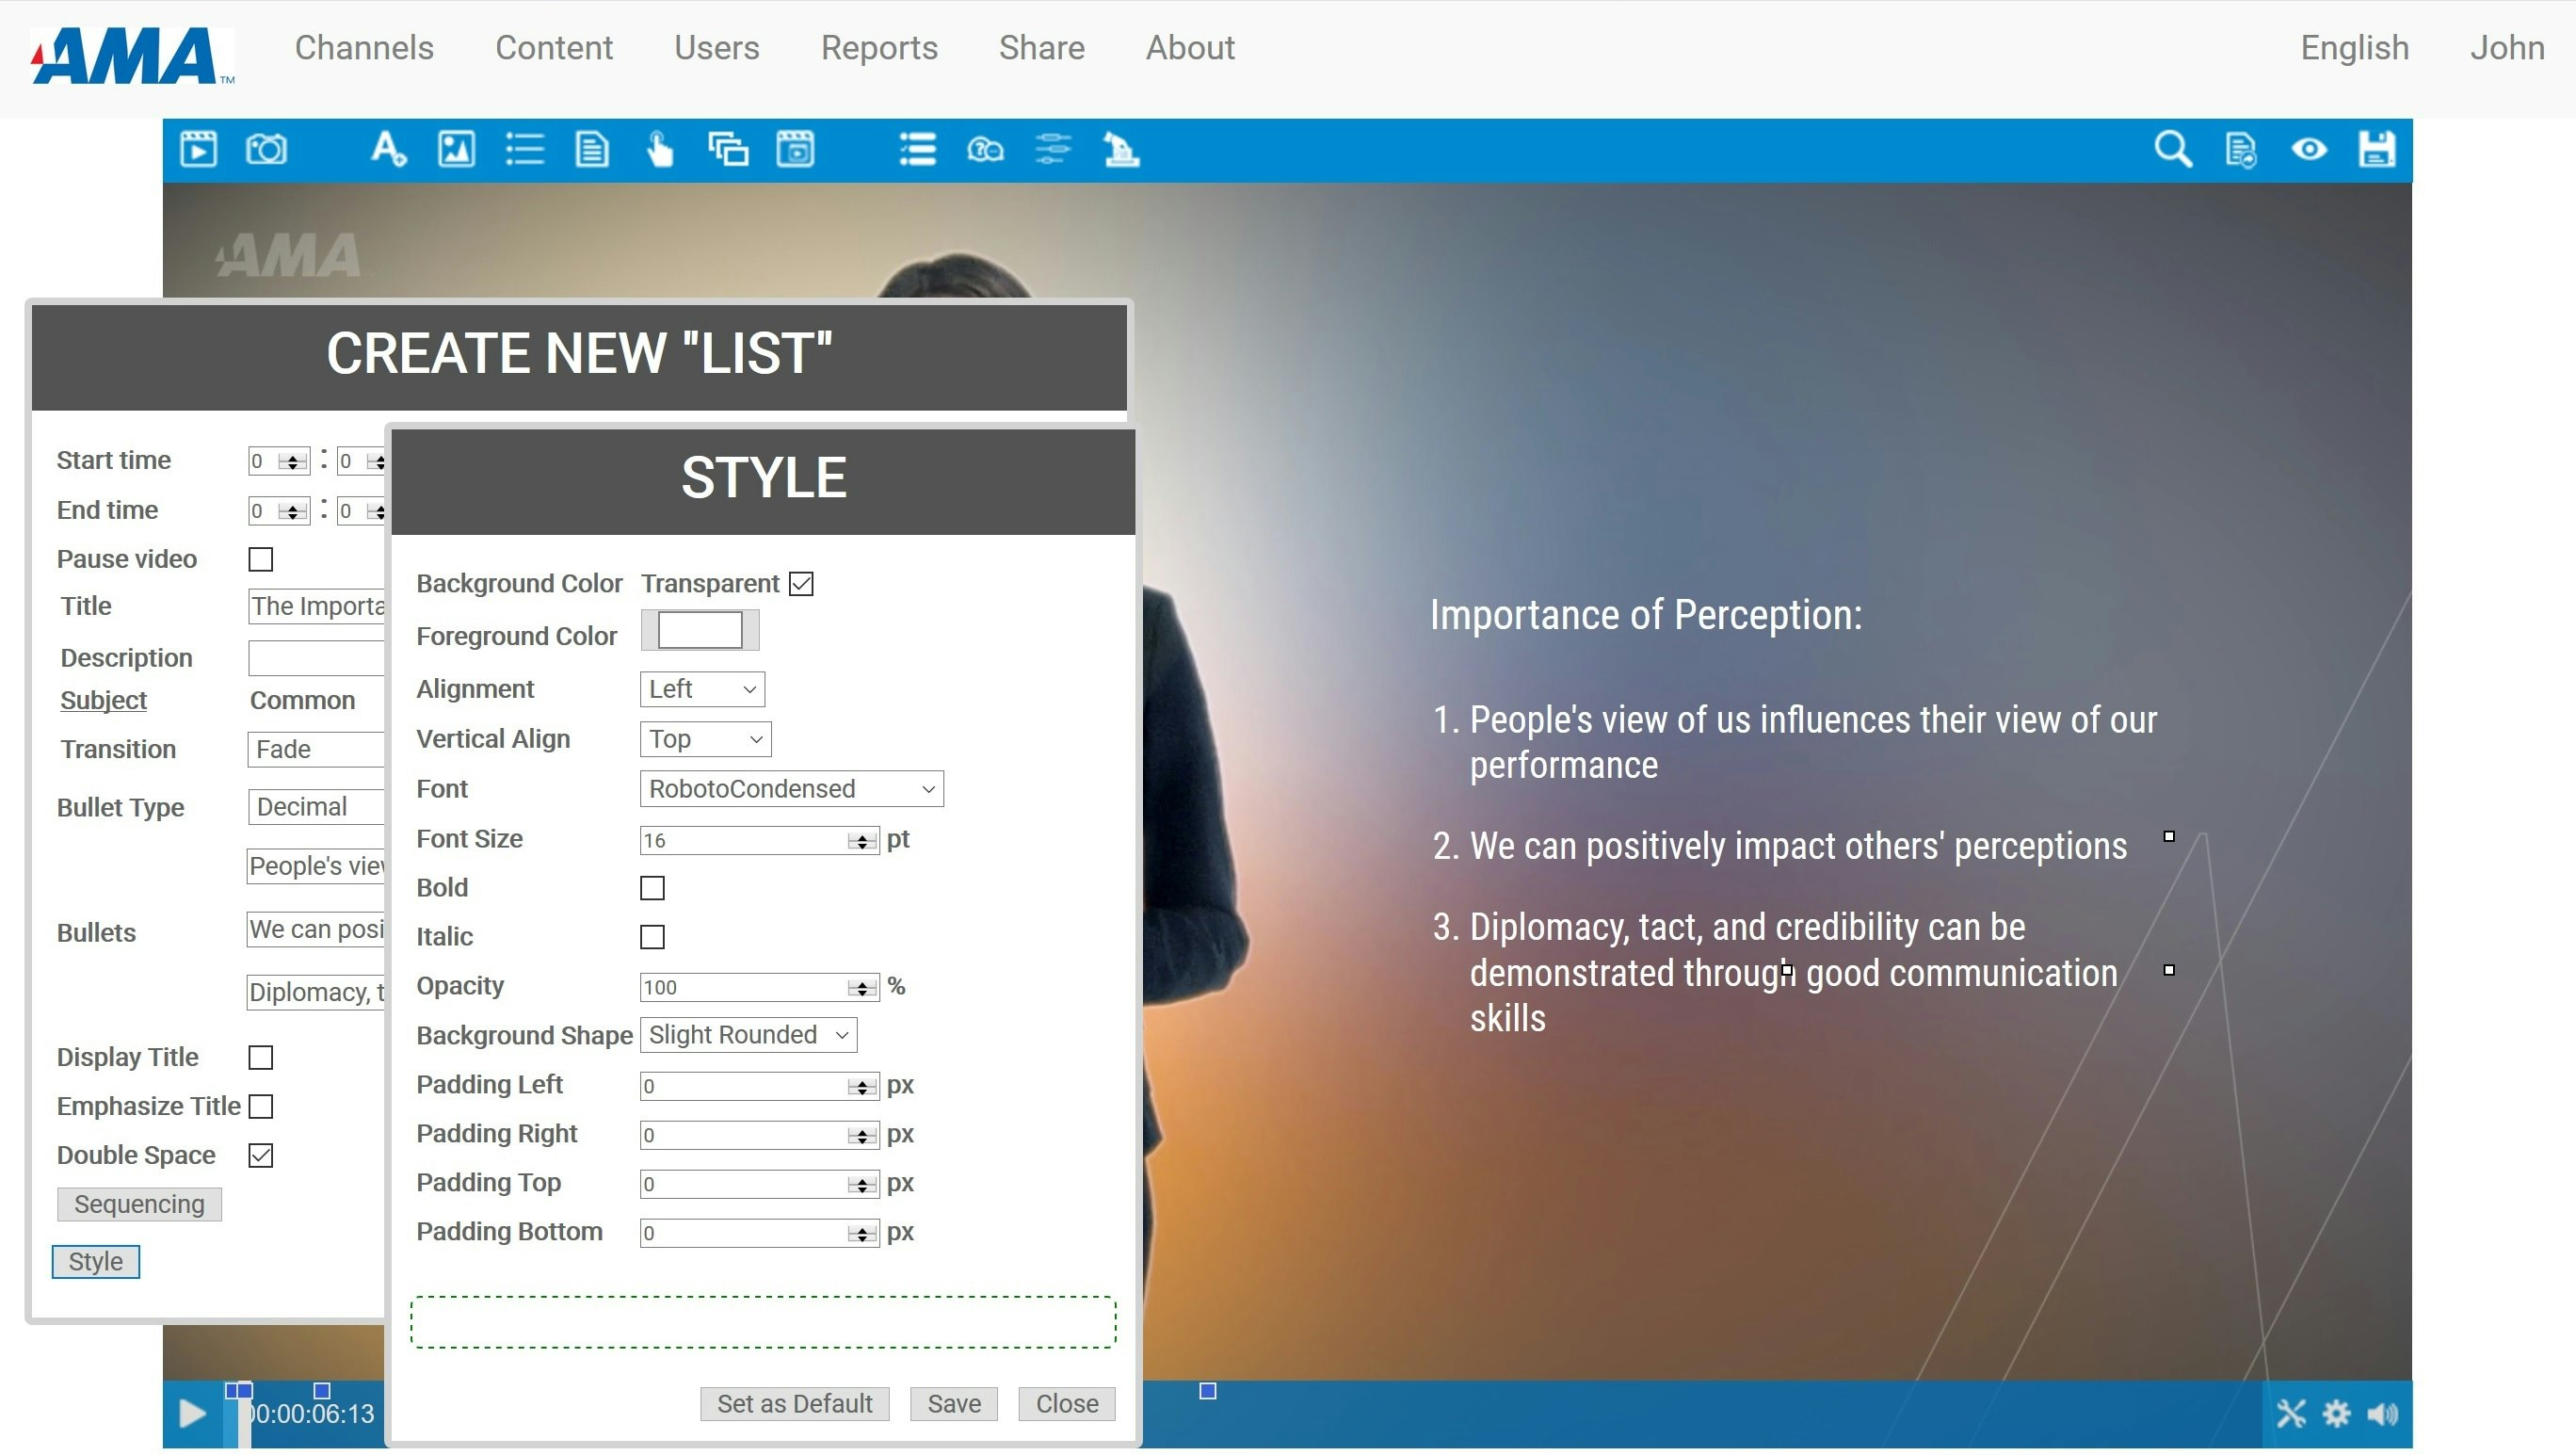Click the Sequencing button

point(139,1204)
